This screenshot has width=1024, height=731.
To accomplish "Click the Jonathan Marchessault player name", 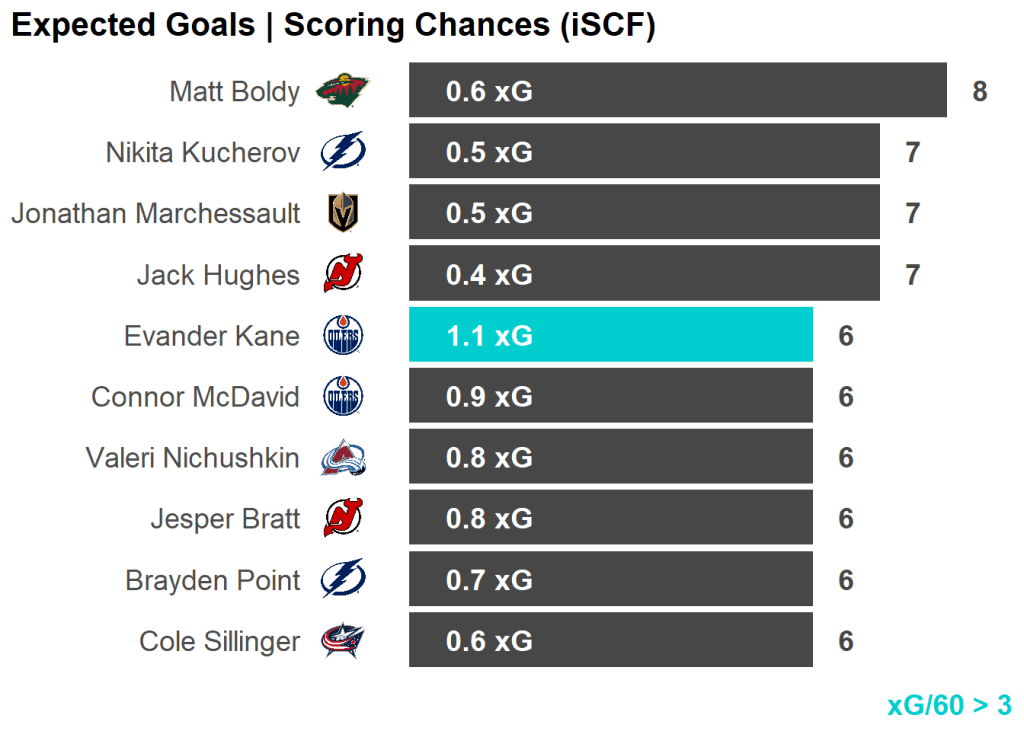I will pos(155,214).
